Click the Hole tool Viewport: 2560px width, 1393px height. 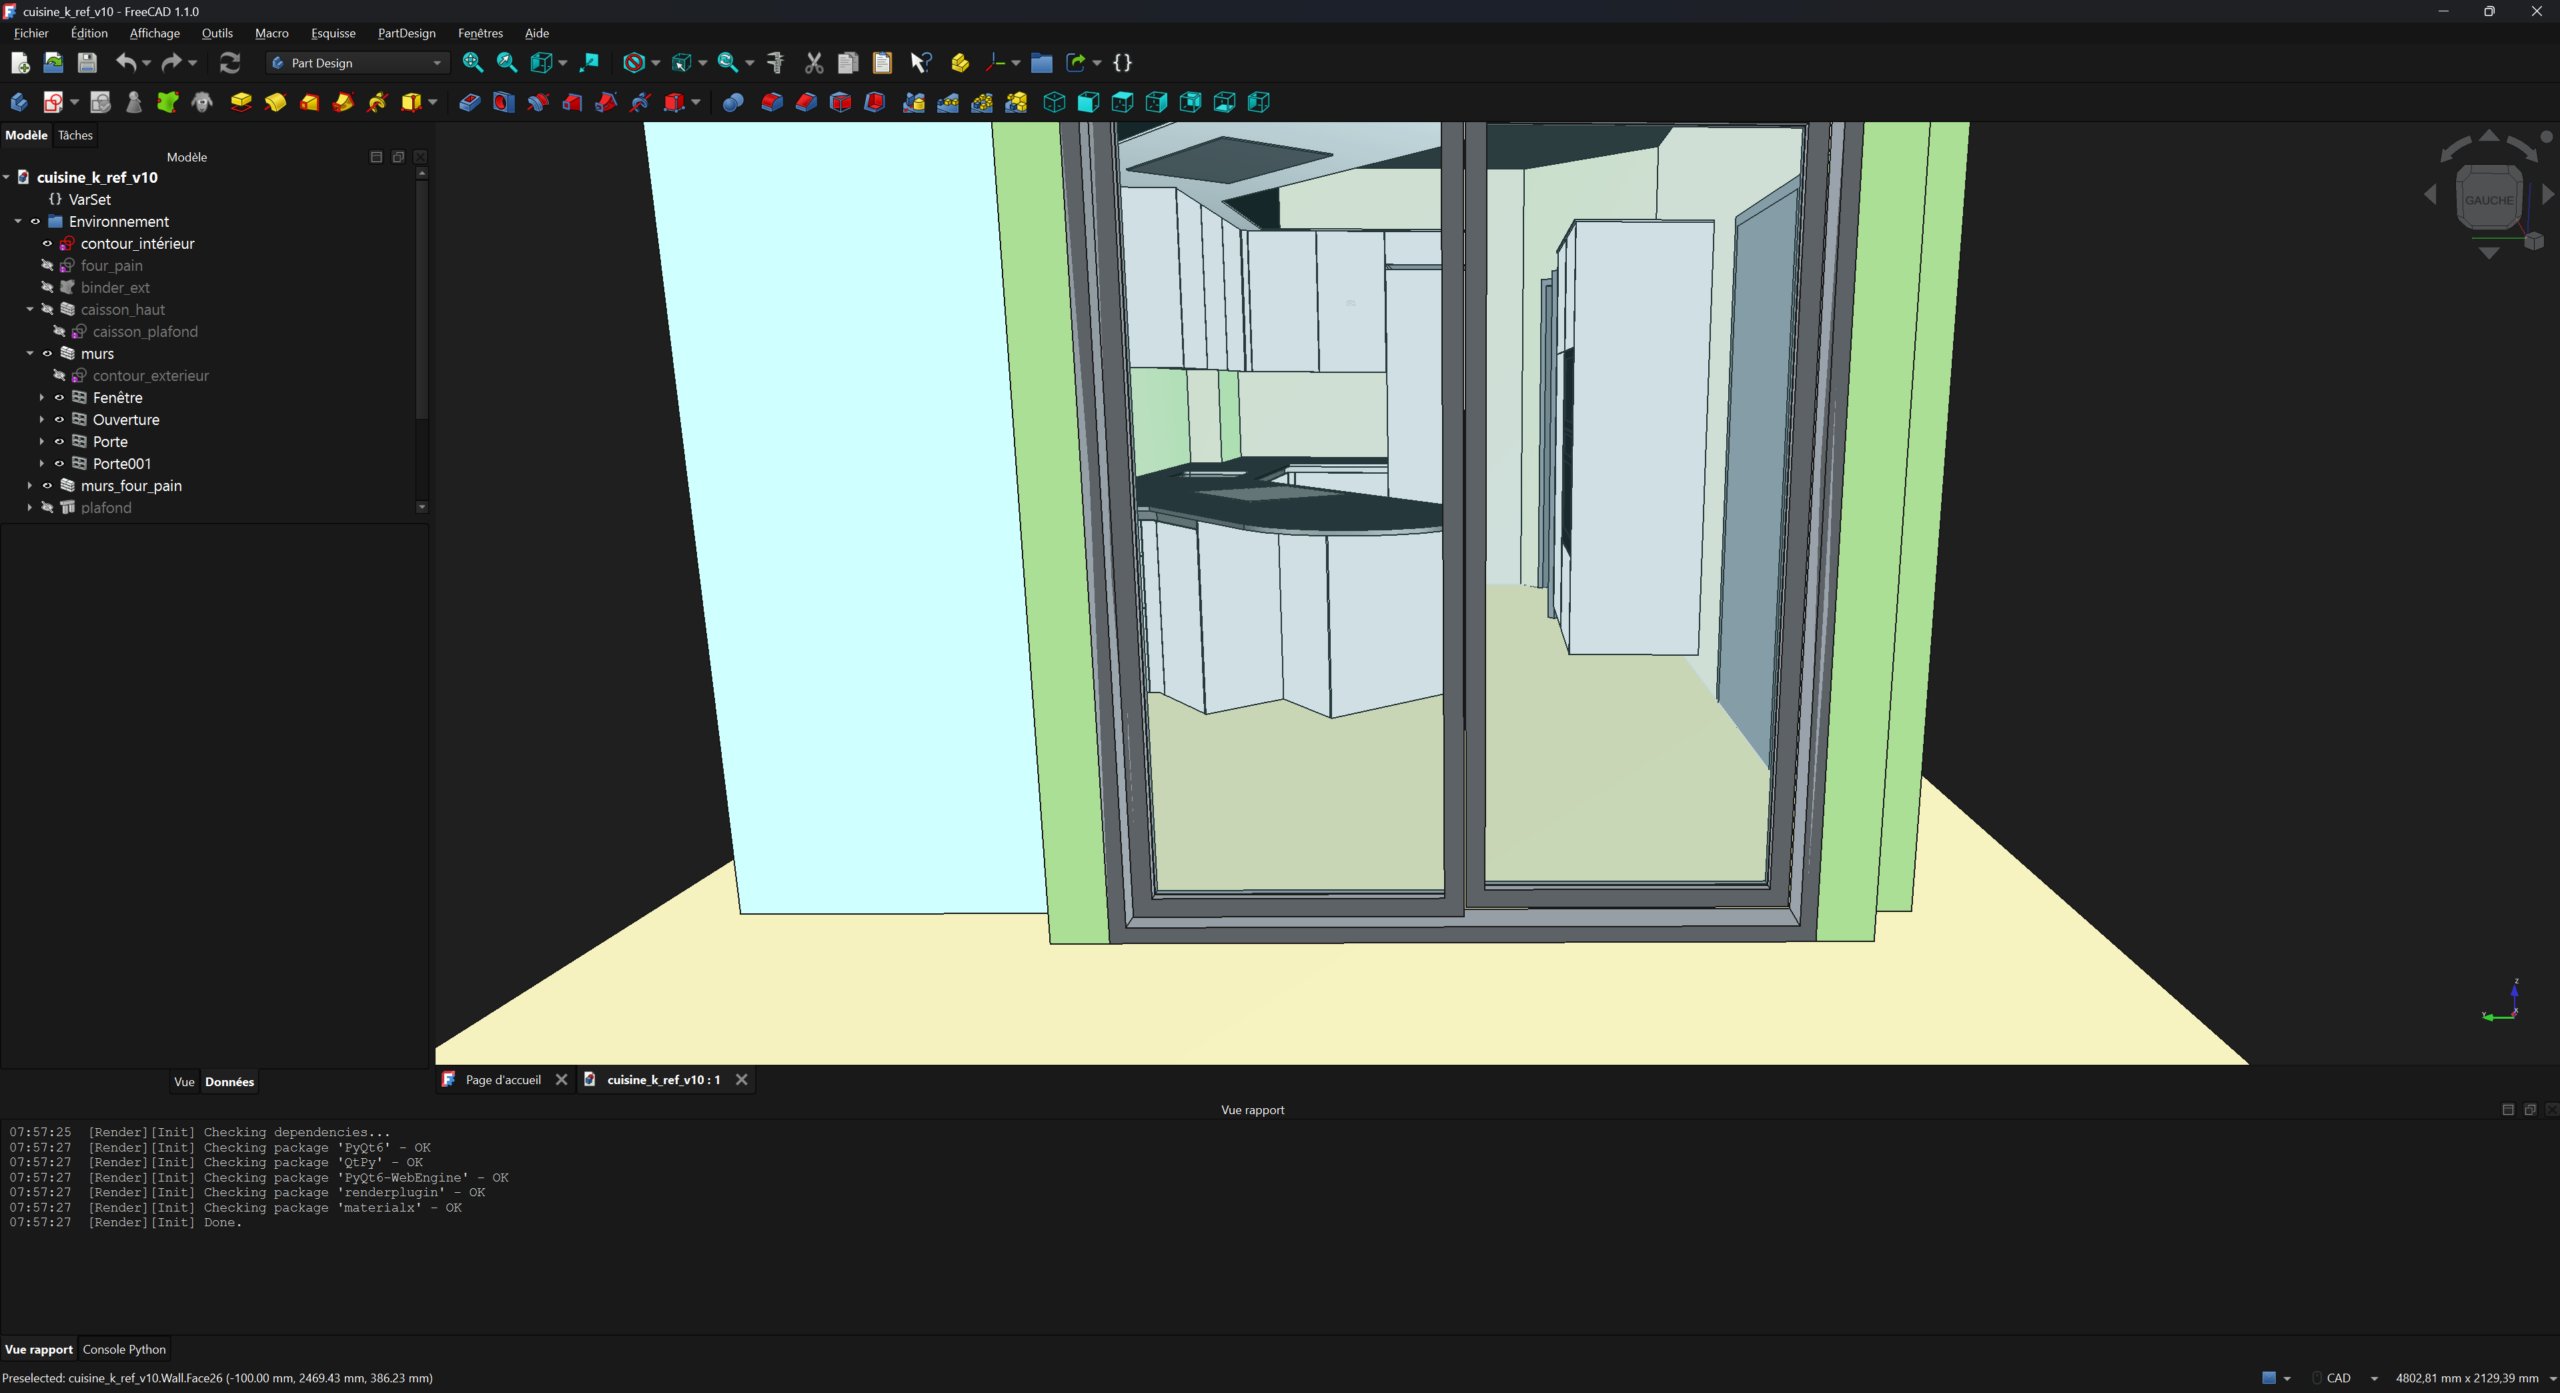[503, 102]
